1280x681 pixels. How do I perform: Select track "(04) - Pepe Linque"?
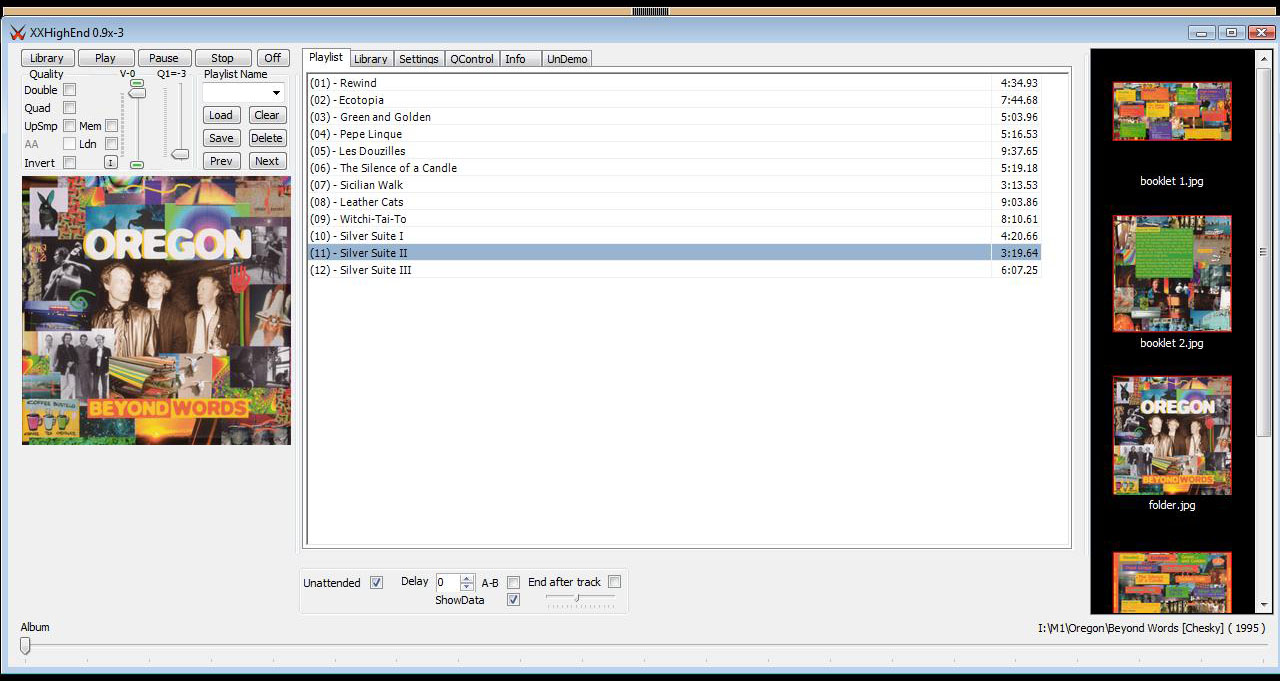(674, 134)
